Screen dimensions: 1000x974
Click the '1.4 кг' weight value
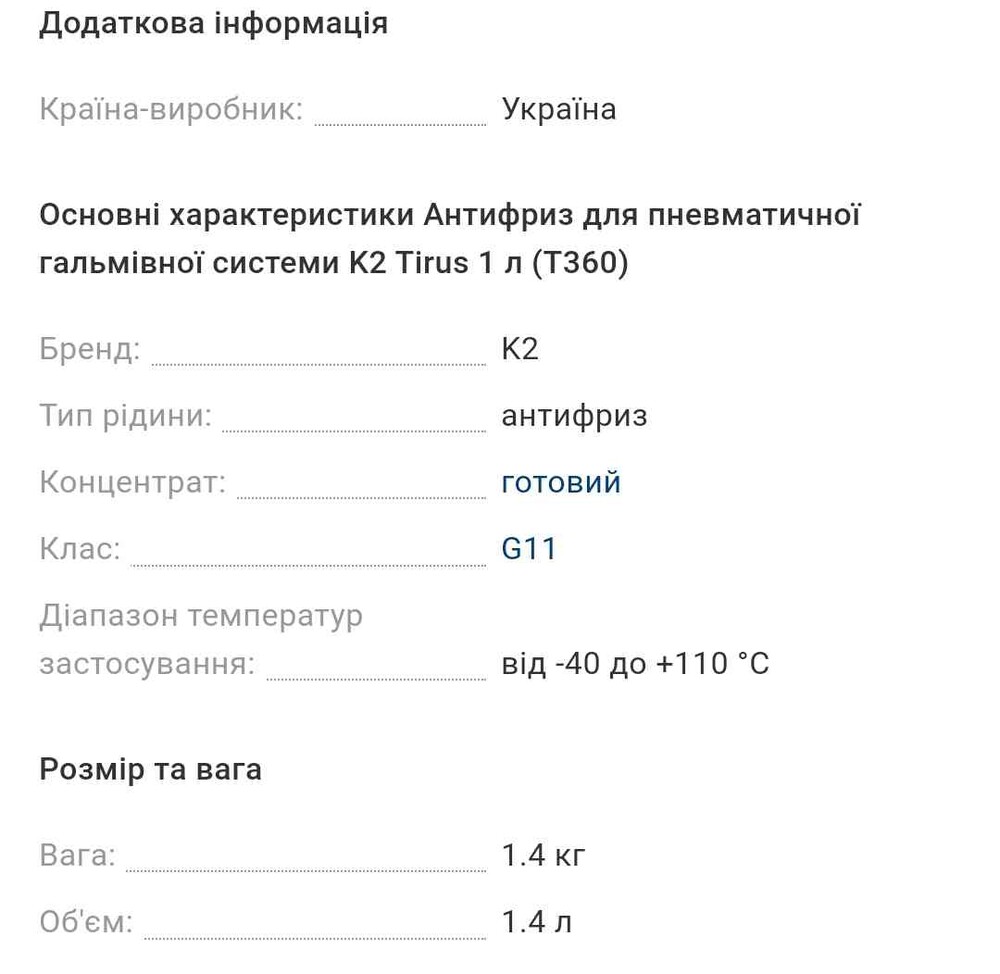543,856
